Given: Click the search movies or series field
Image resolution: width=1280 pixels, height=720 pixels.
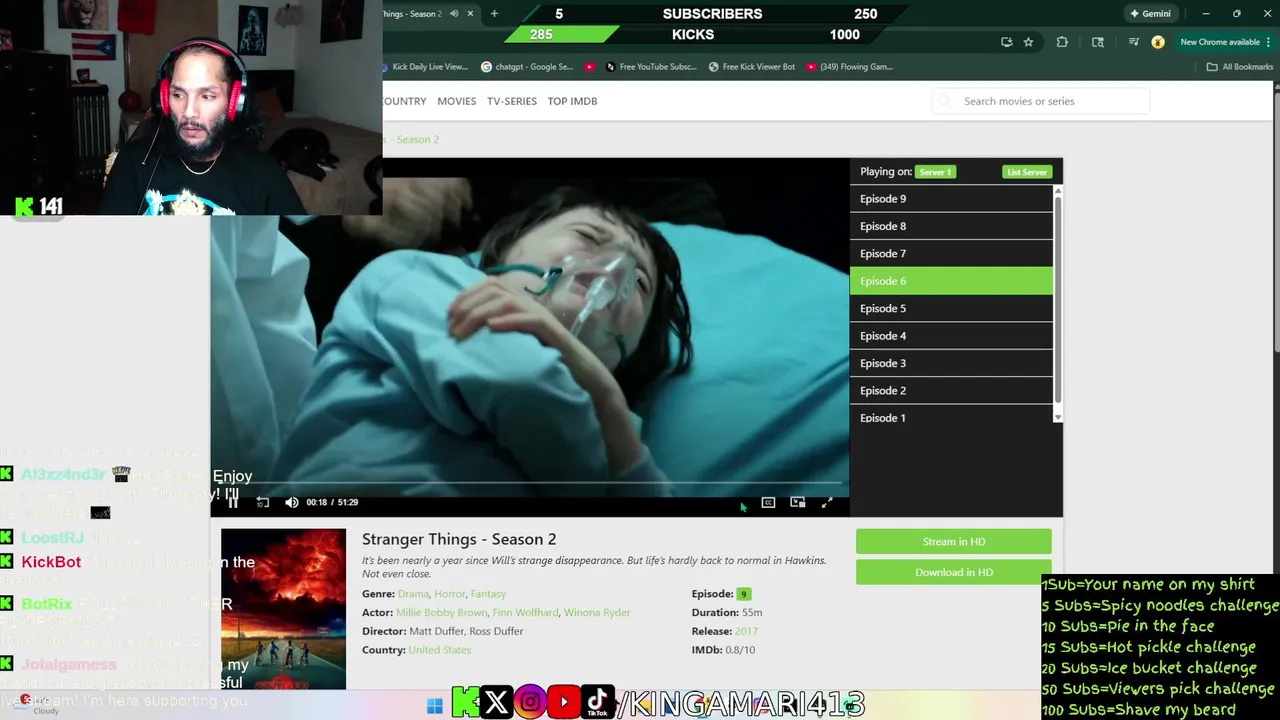Looking at the screenshot, I should (x=1041, y=101).
